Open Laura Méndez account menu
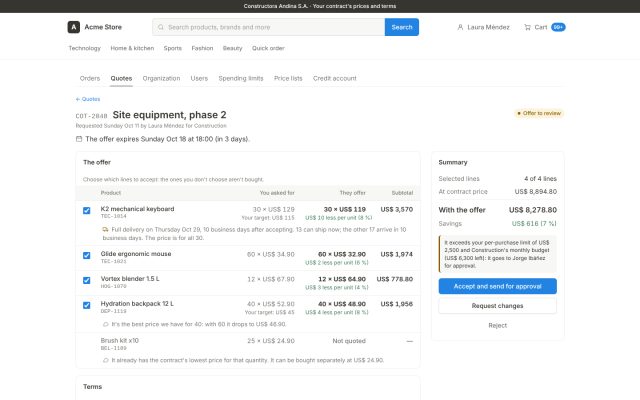This screenshot has width=640, height=400. (484, 27)
